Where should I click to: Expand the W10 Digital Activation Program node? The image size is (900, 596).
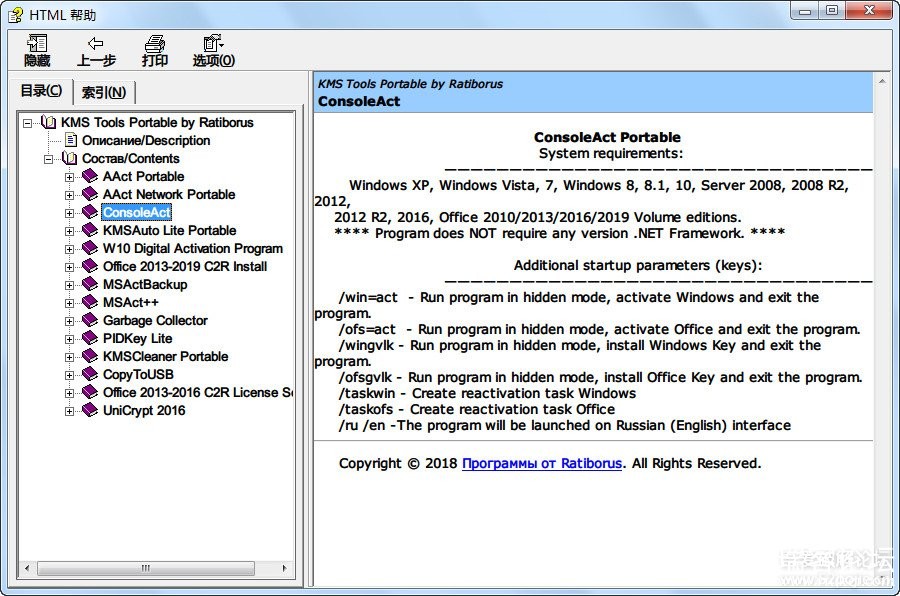(69, 249)
